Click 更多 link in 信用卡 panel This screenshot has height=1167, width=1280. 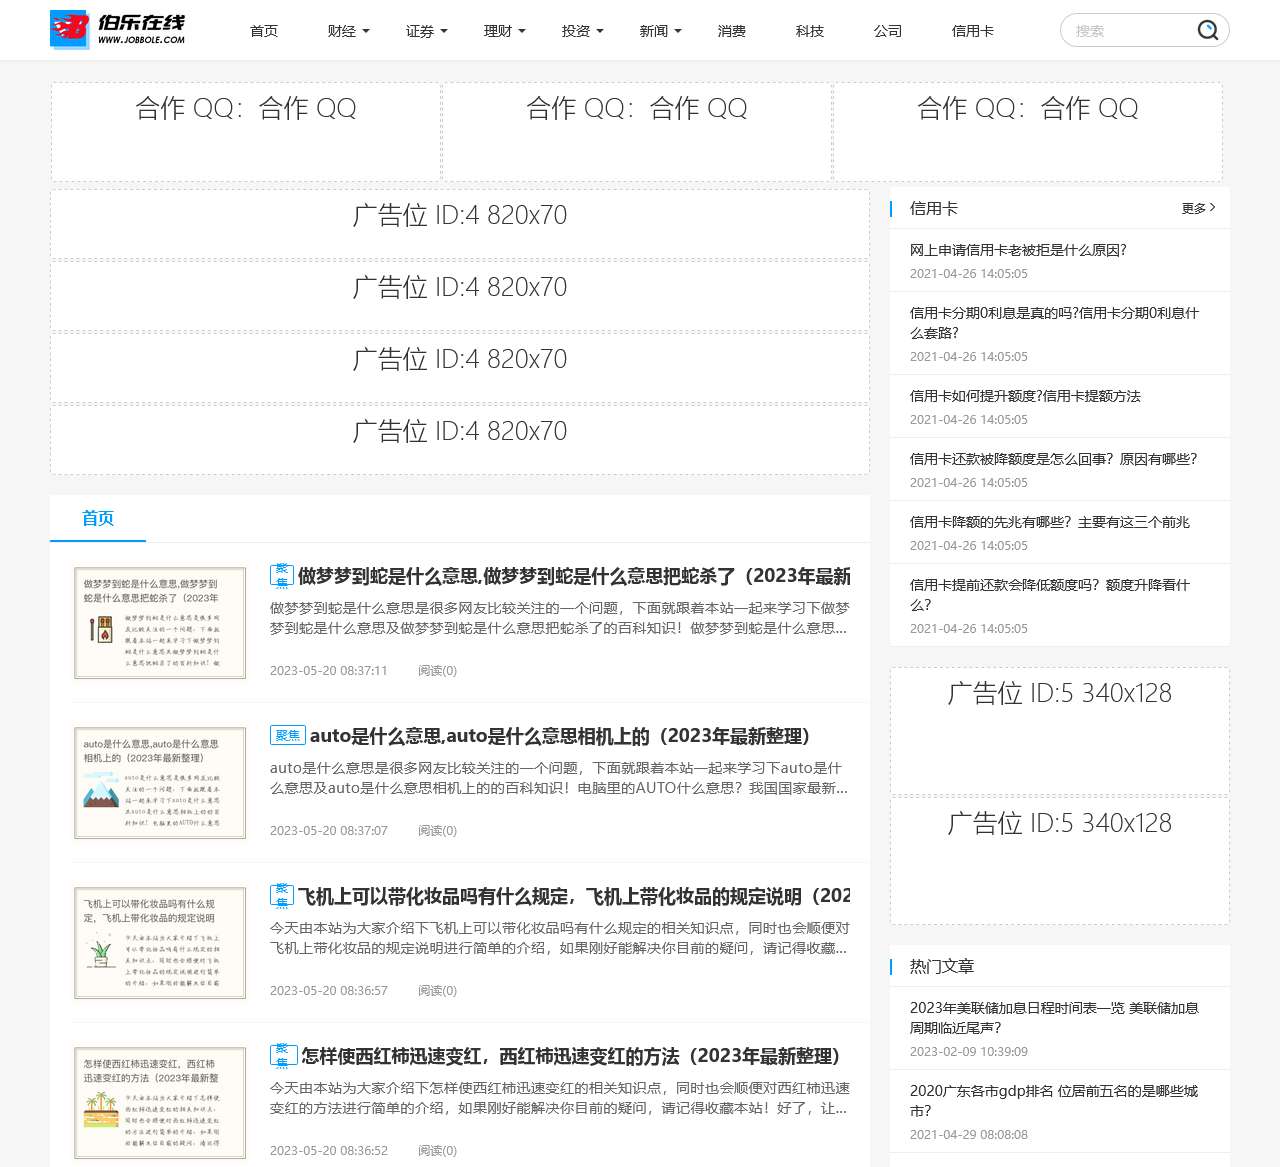(1198, 208)
